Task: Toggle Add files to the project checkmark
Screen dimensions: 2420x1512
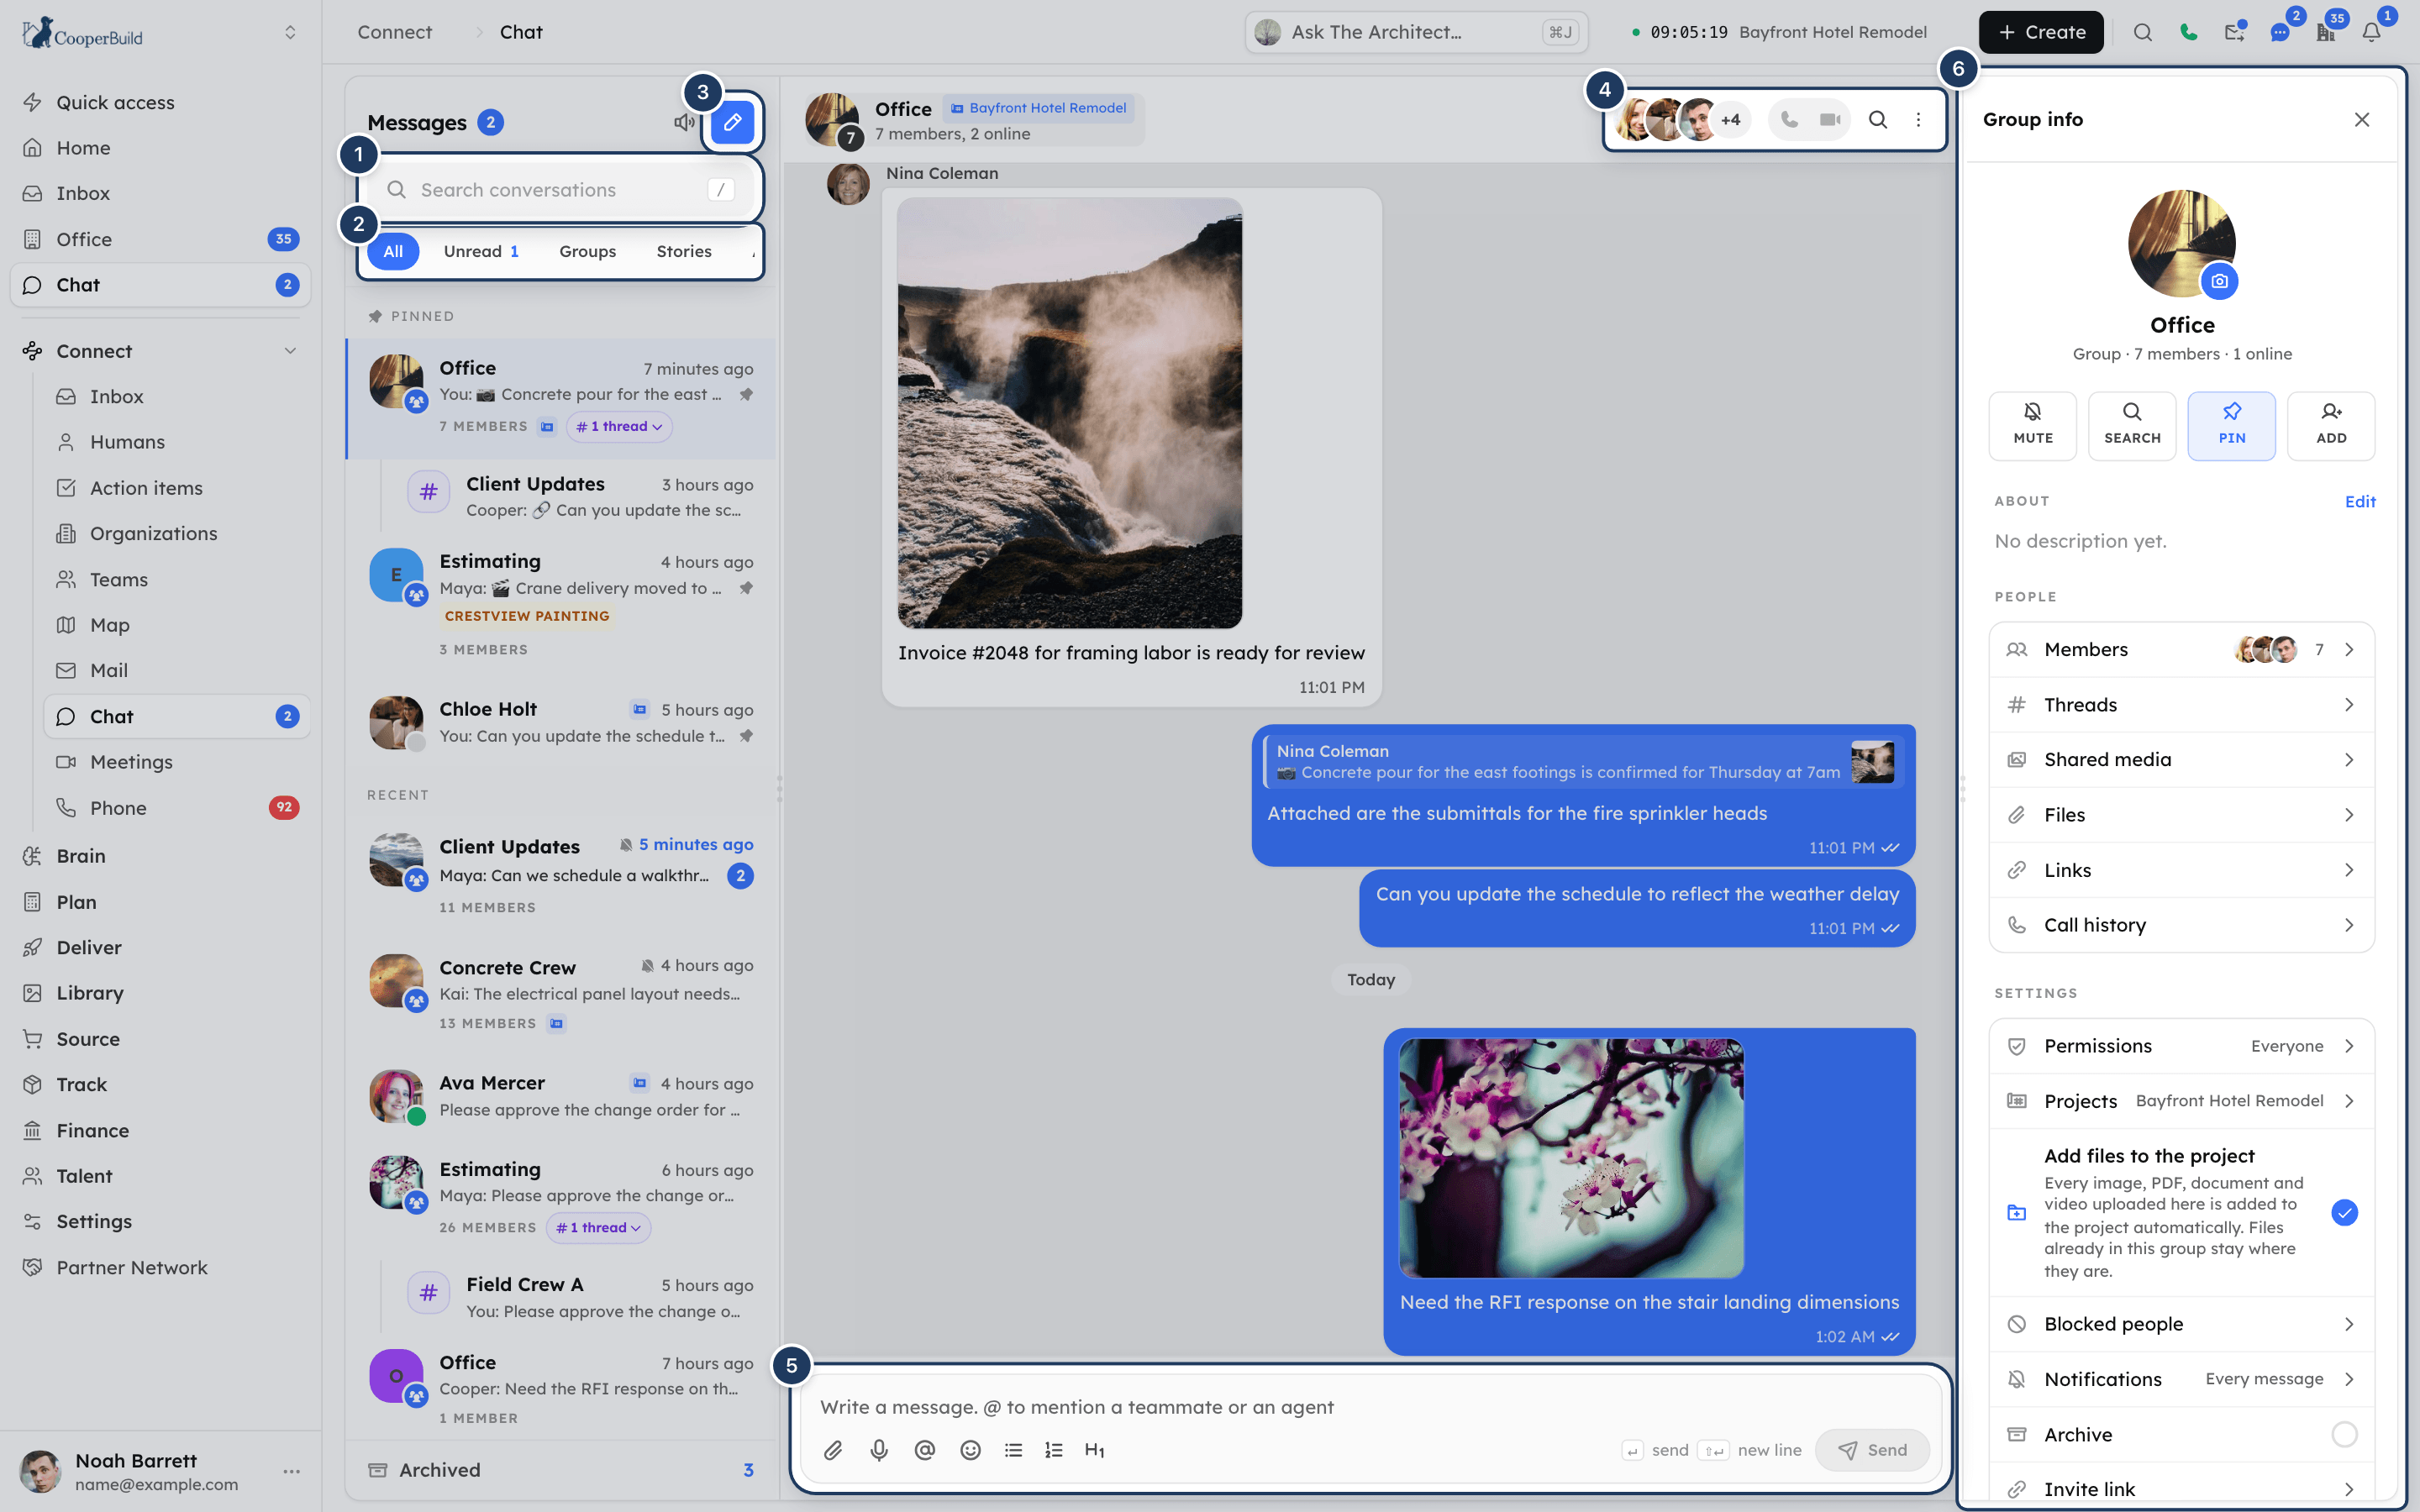Action: click(2344, 1213)
